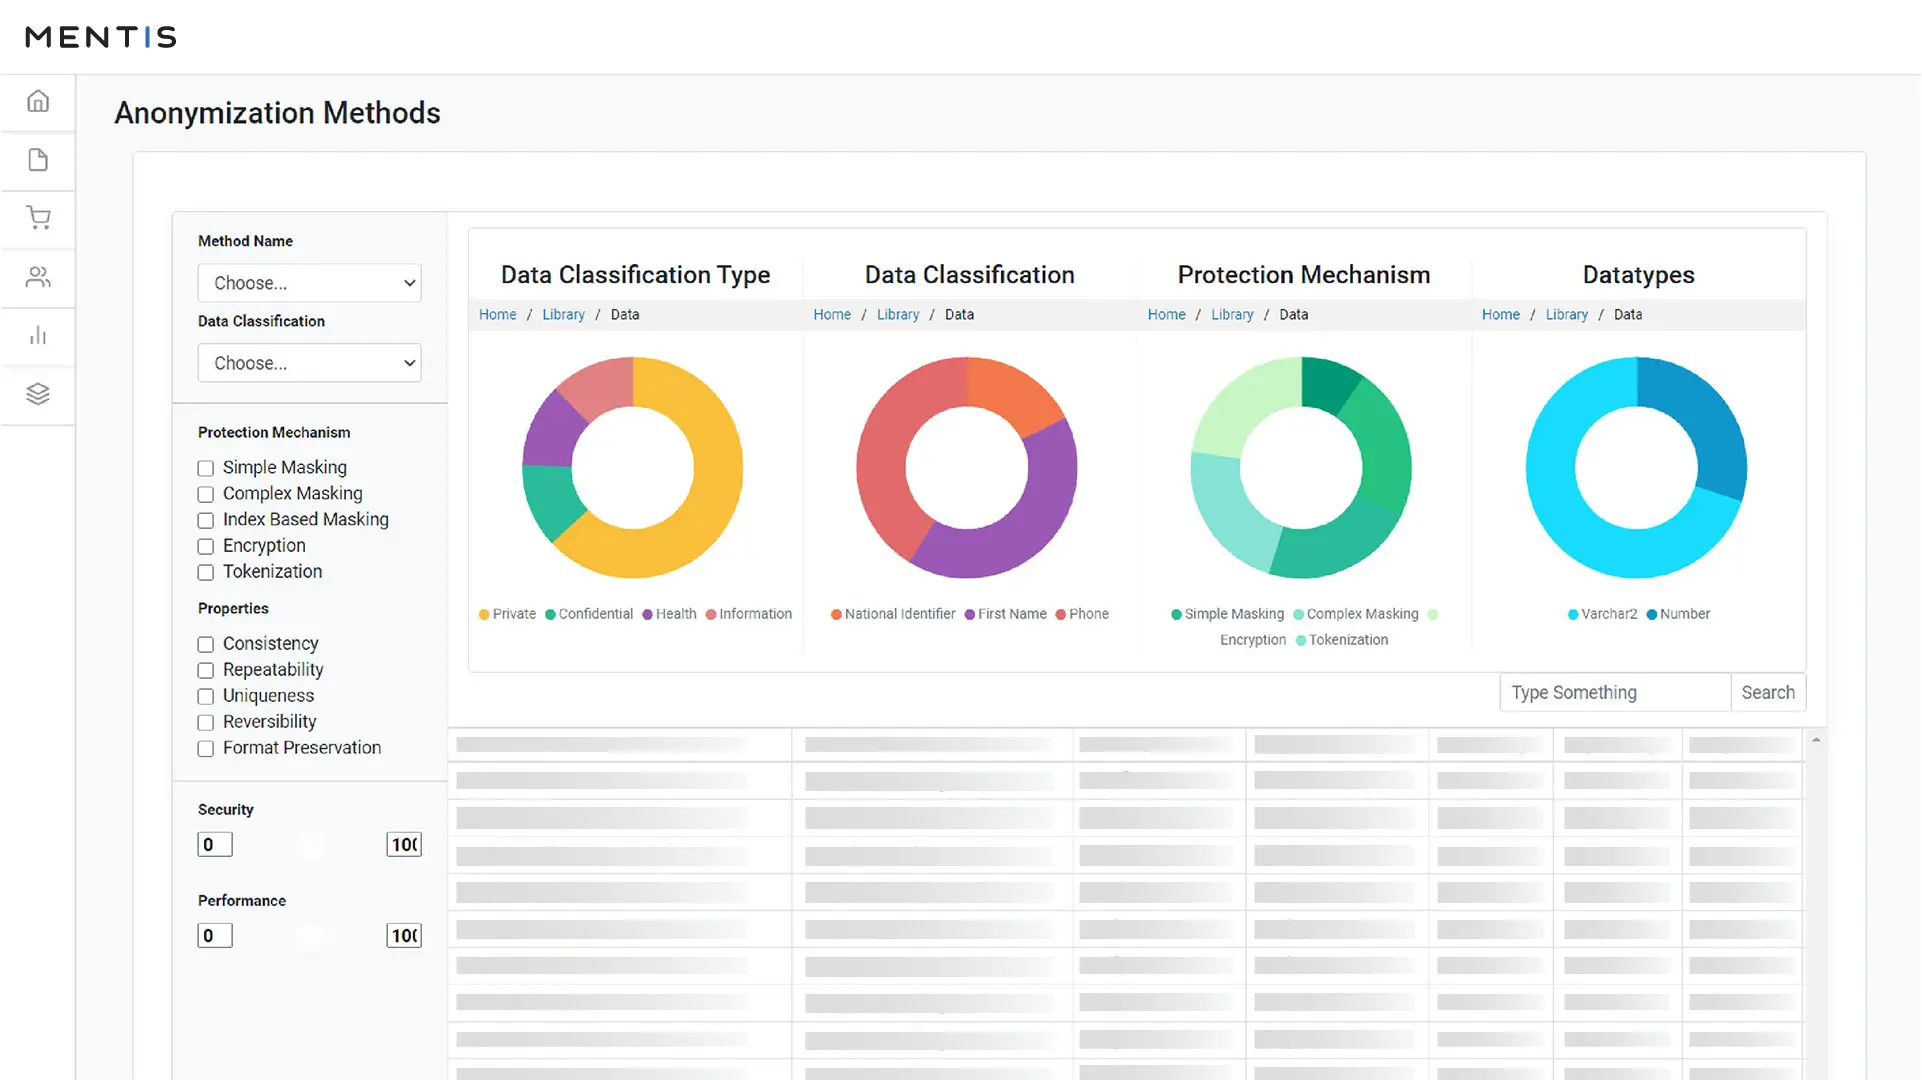The image size is (1922, 1080).
Task: Click the MENTIS logo
Action: coord(101,37)
